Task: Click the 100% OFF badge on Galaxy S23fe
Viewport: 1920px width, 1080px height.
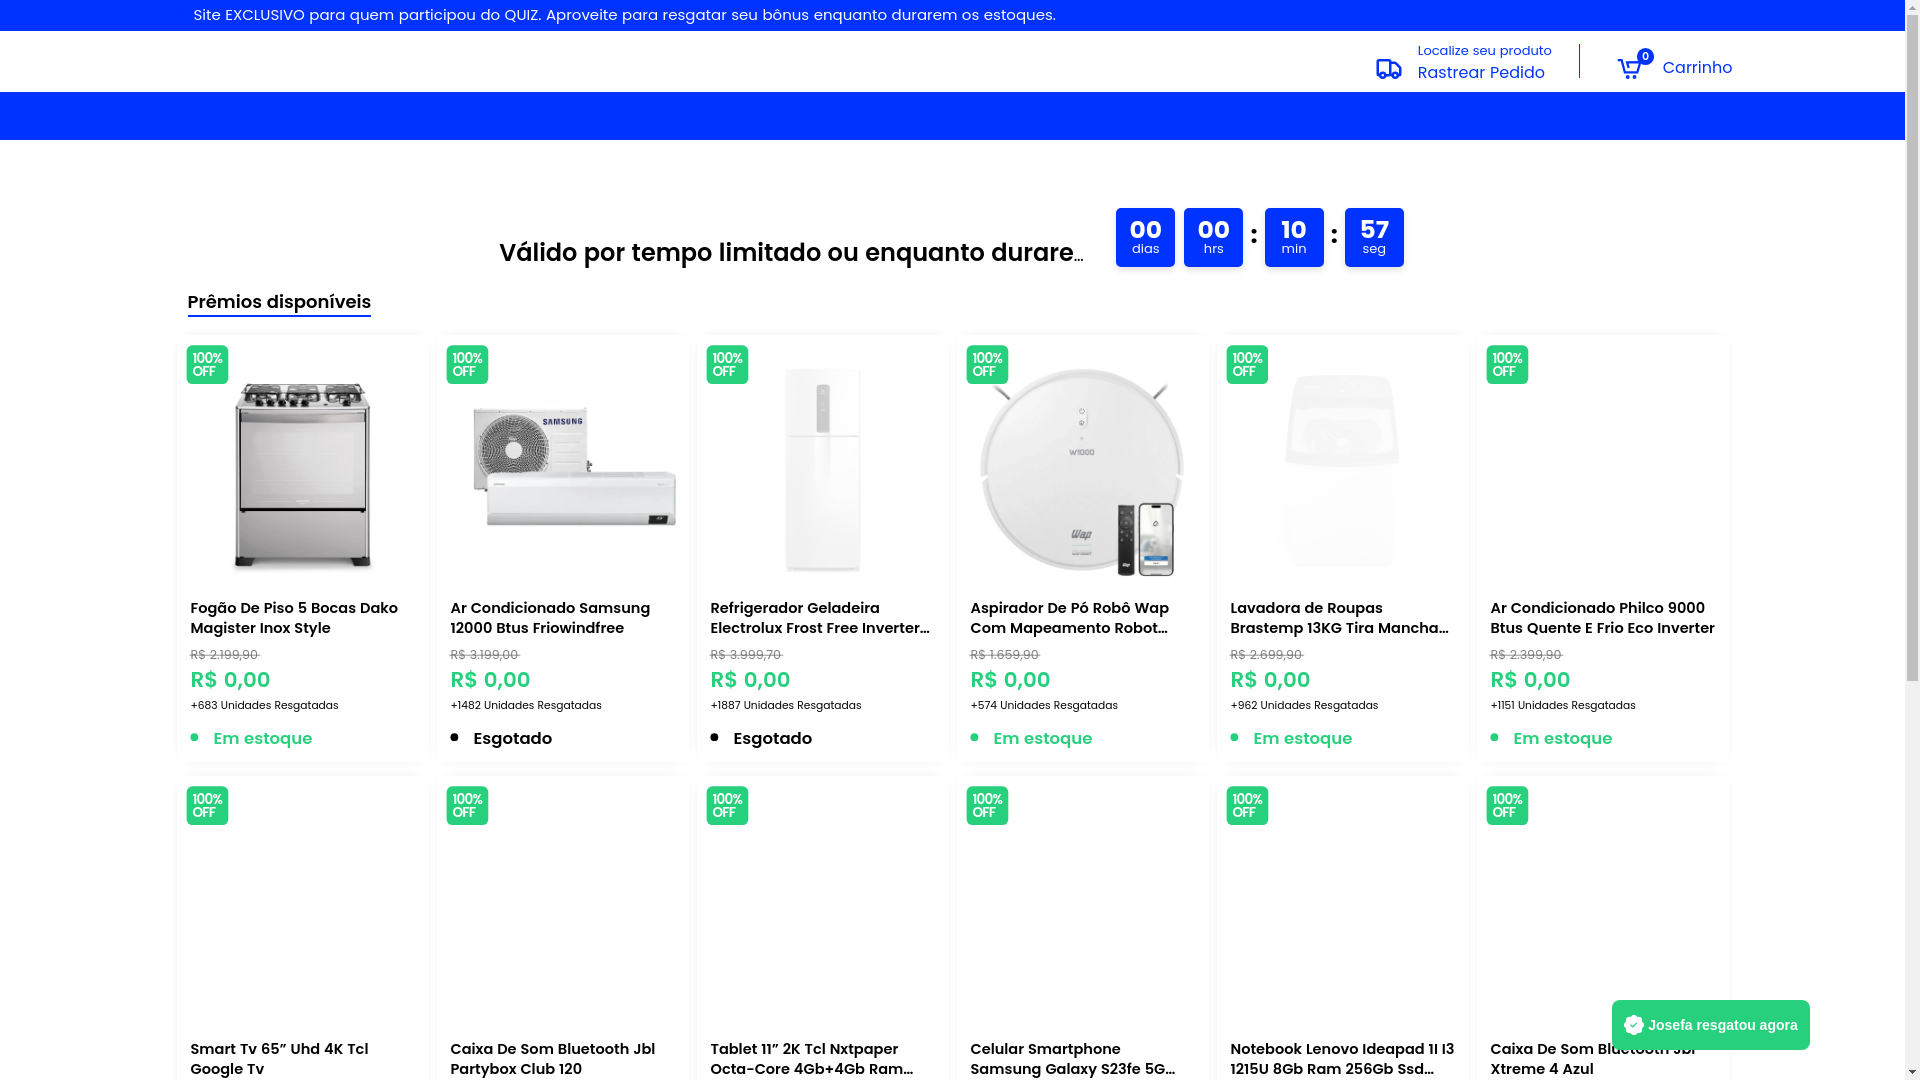Action: [x=987, y=806]
